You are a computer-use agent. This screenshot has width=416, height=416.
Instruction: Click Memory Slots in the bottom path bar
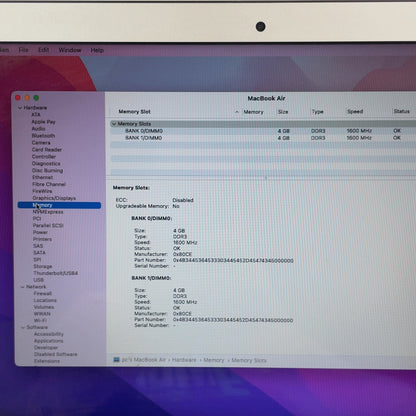pyautogui.click(x=249, y=360)
